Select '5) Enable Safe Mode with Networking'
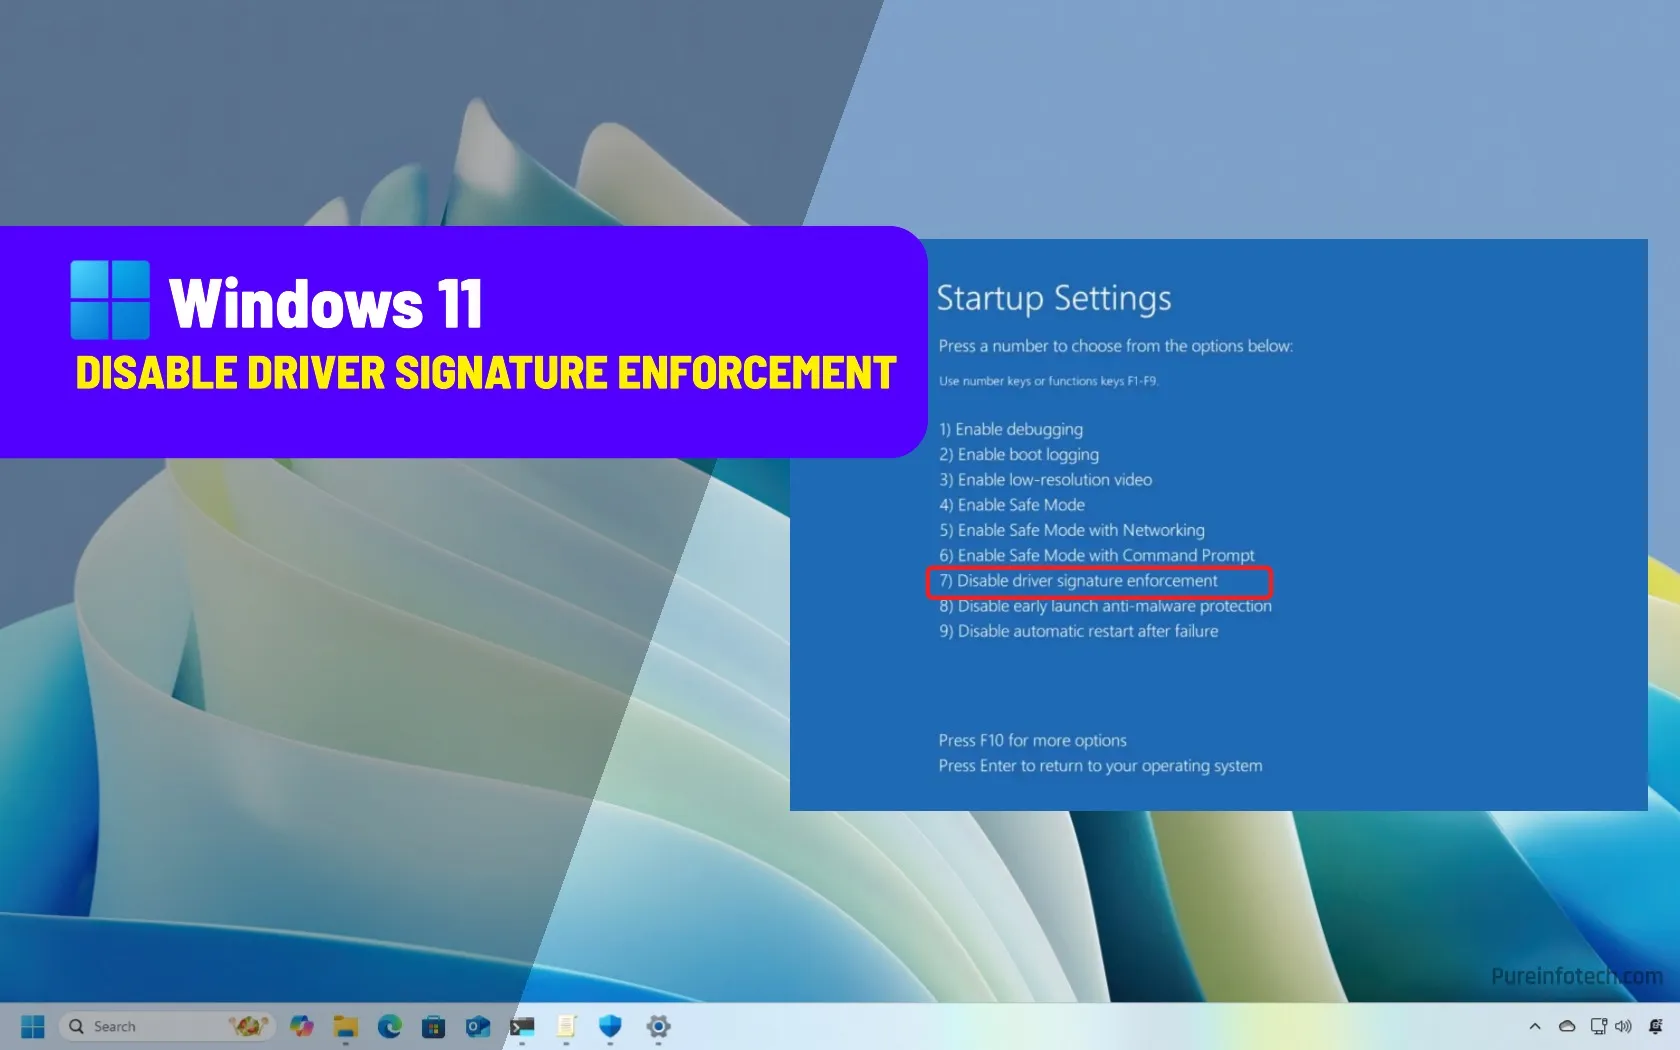This screenshot has height=1050, width=1680. coord(1072,530)
